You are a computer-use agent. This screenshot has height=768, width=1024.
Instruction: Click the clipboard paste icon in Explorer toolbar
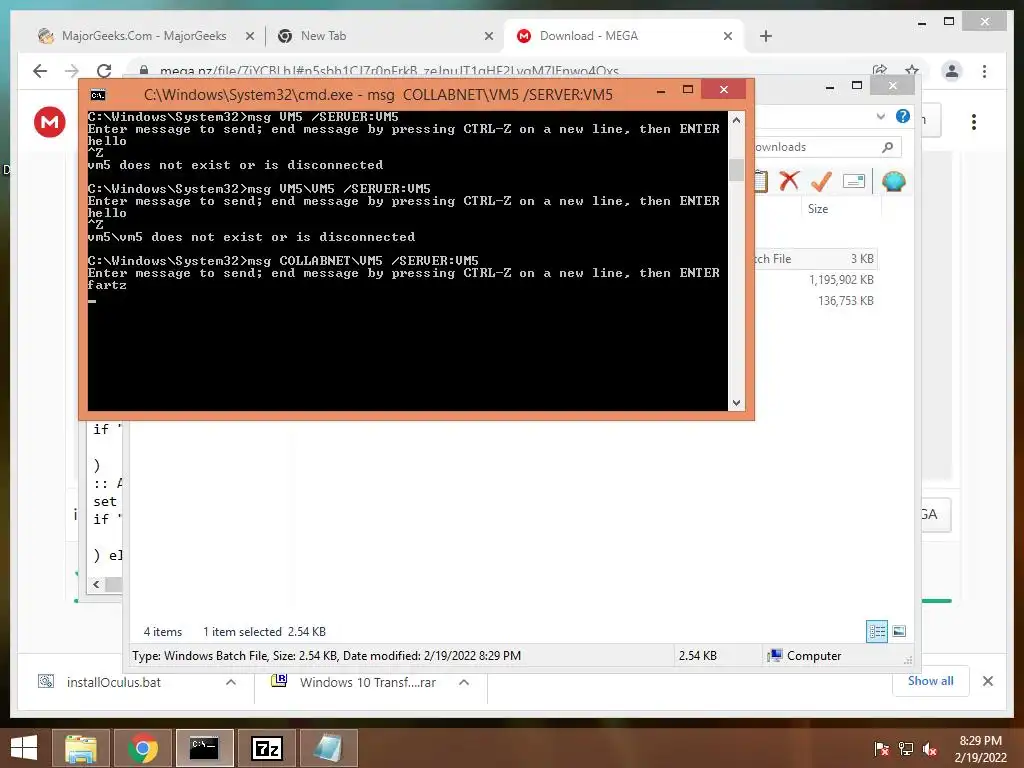click(x=761, y=181)
